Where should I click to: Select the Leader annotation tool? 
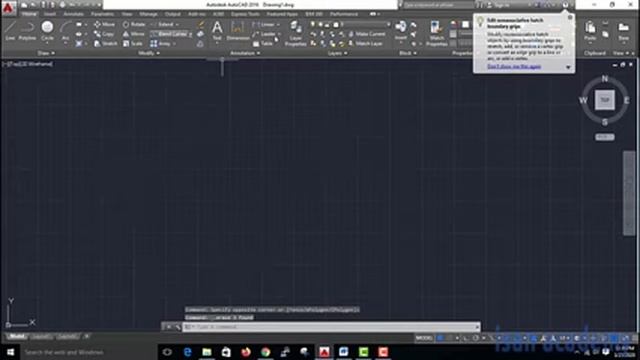click(264, 34)
